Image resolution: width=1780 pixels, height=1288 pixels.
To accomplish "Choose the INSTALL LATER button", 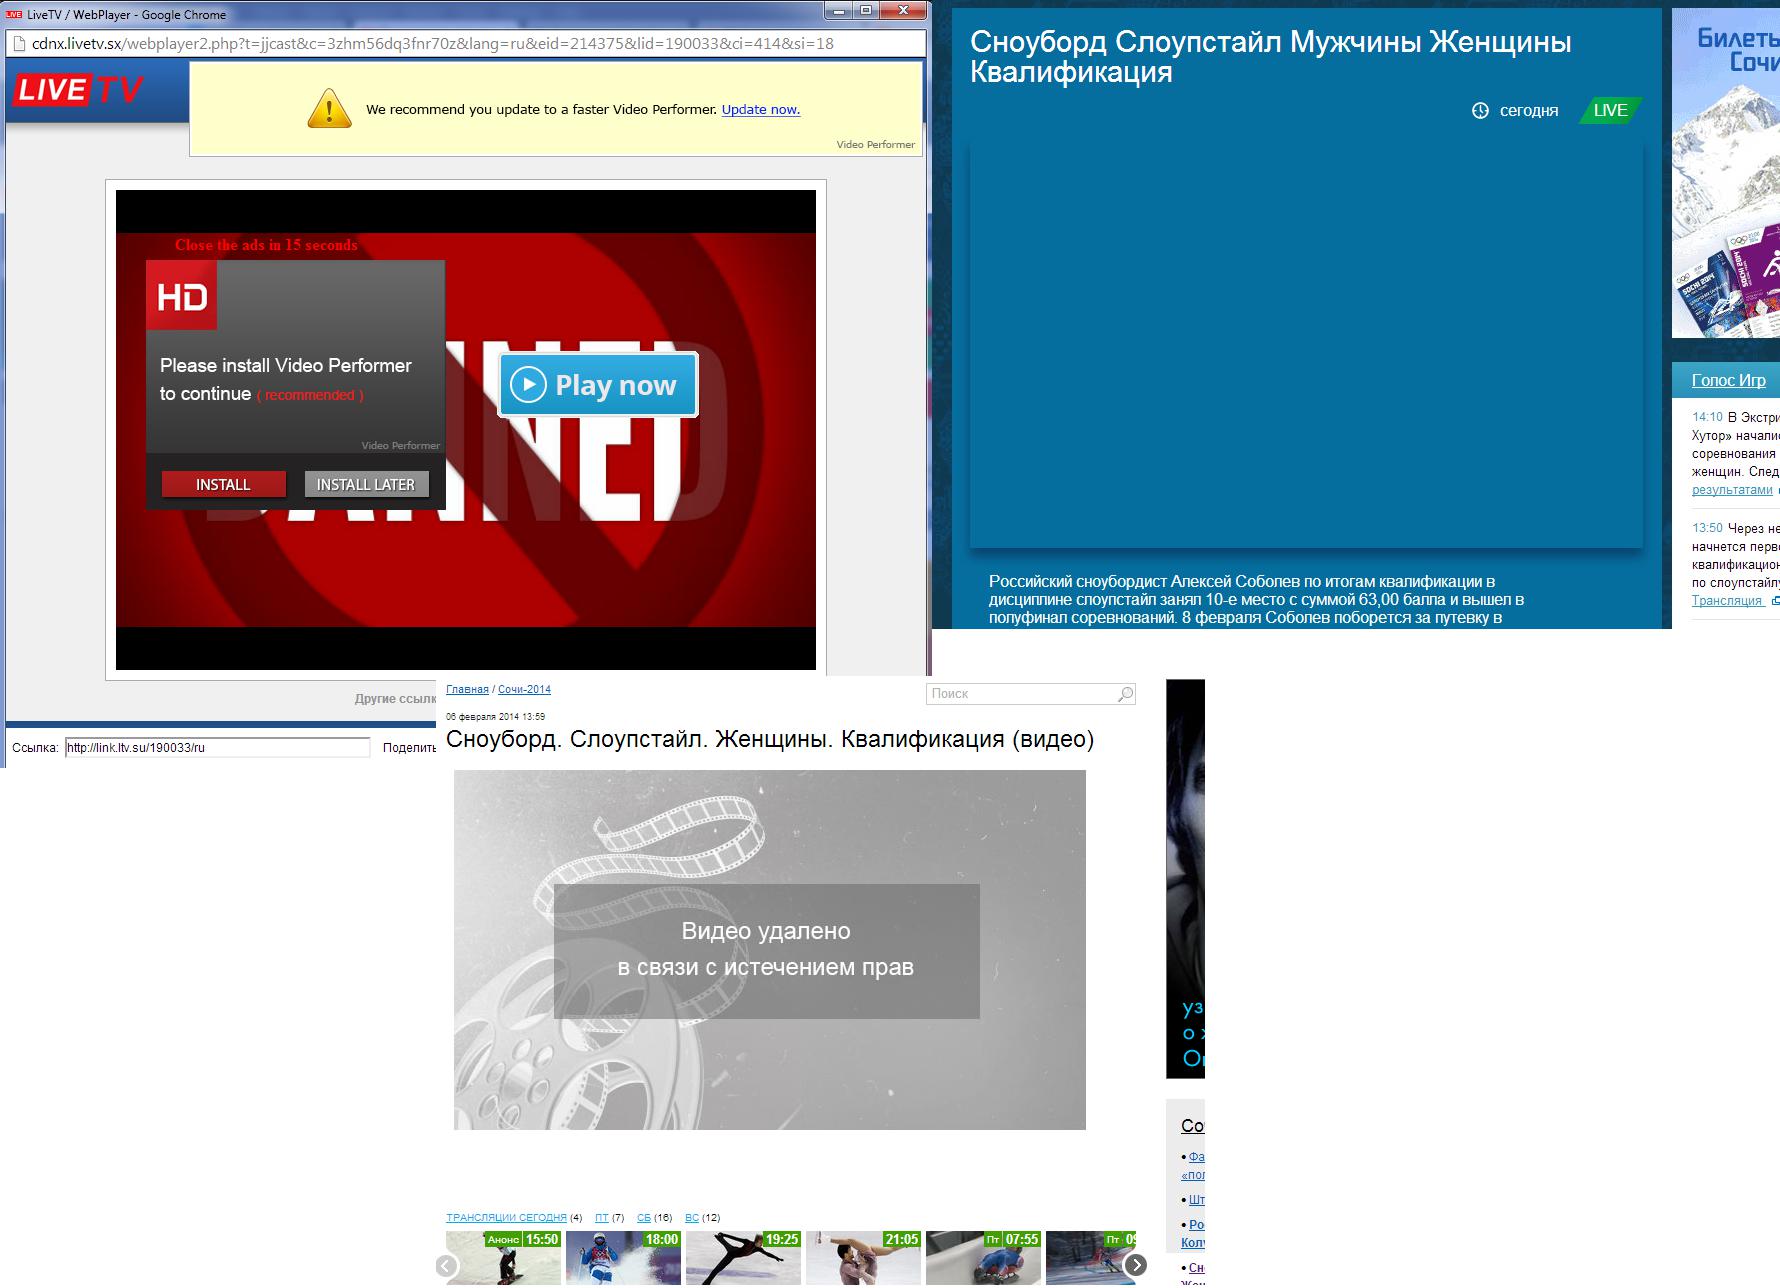I will point(366,484).
